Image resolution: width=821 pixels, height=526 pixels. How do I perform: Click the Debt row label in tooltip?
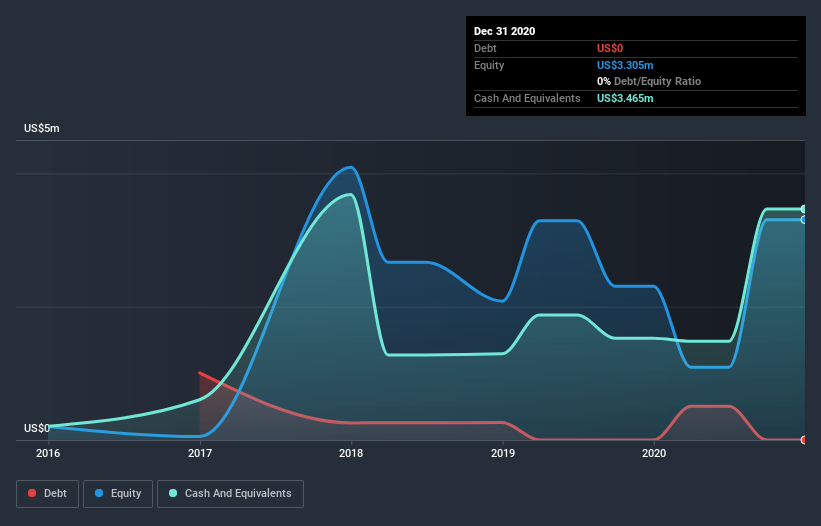point(485,48)
